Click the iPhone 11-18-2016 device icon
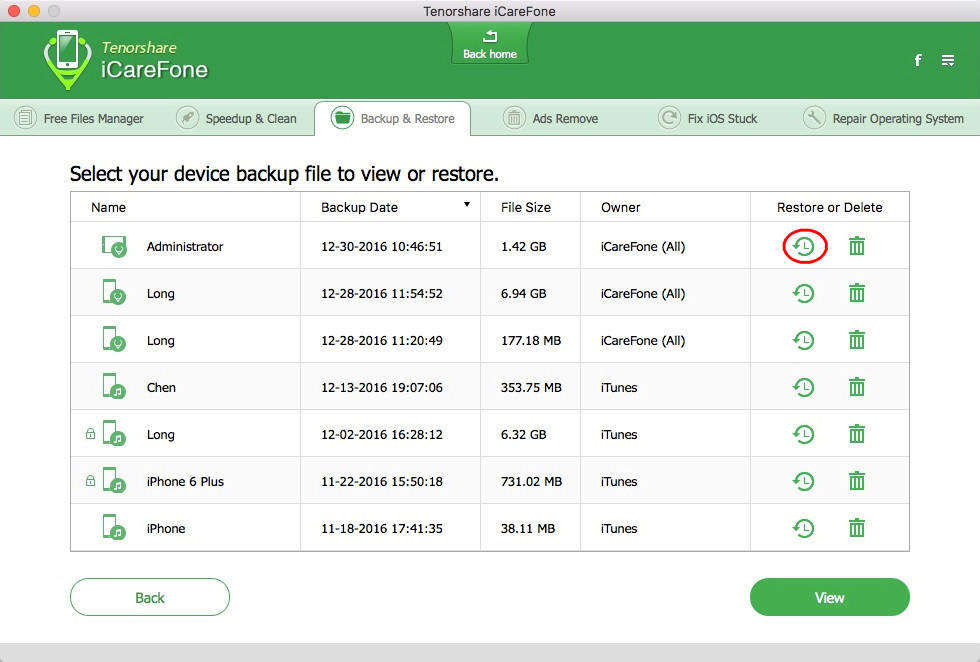 (114, 527)
